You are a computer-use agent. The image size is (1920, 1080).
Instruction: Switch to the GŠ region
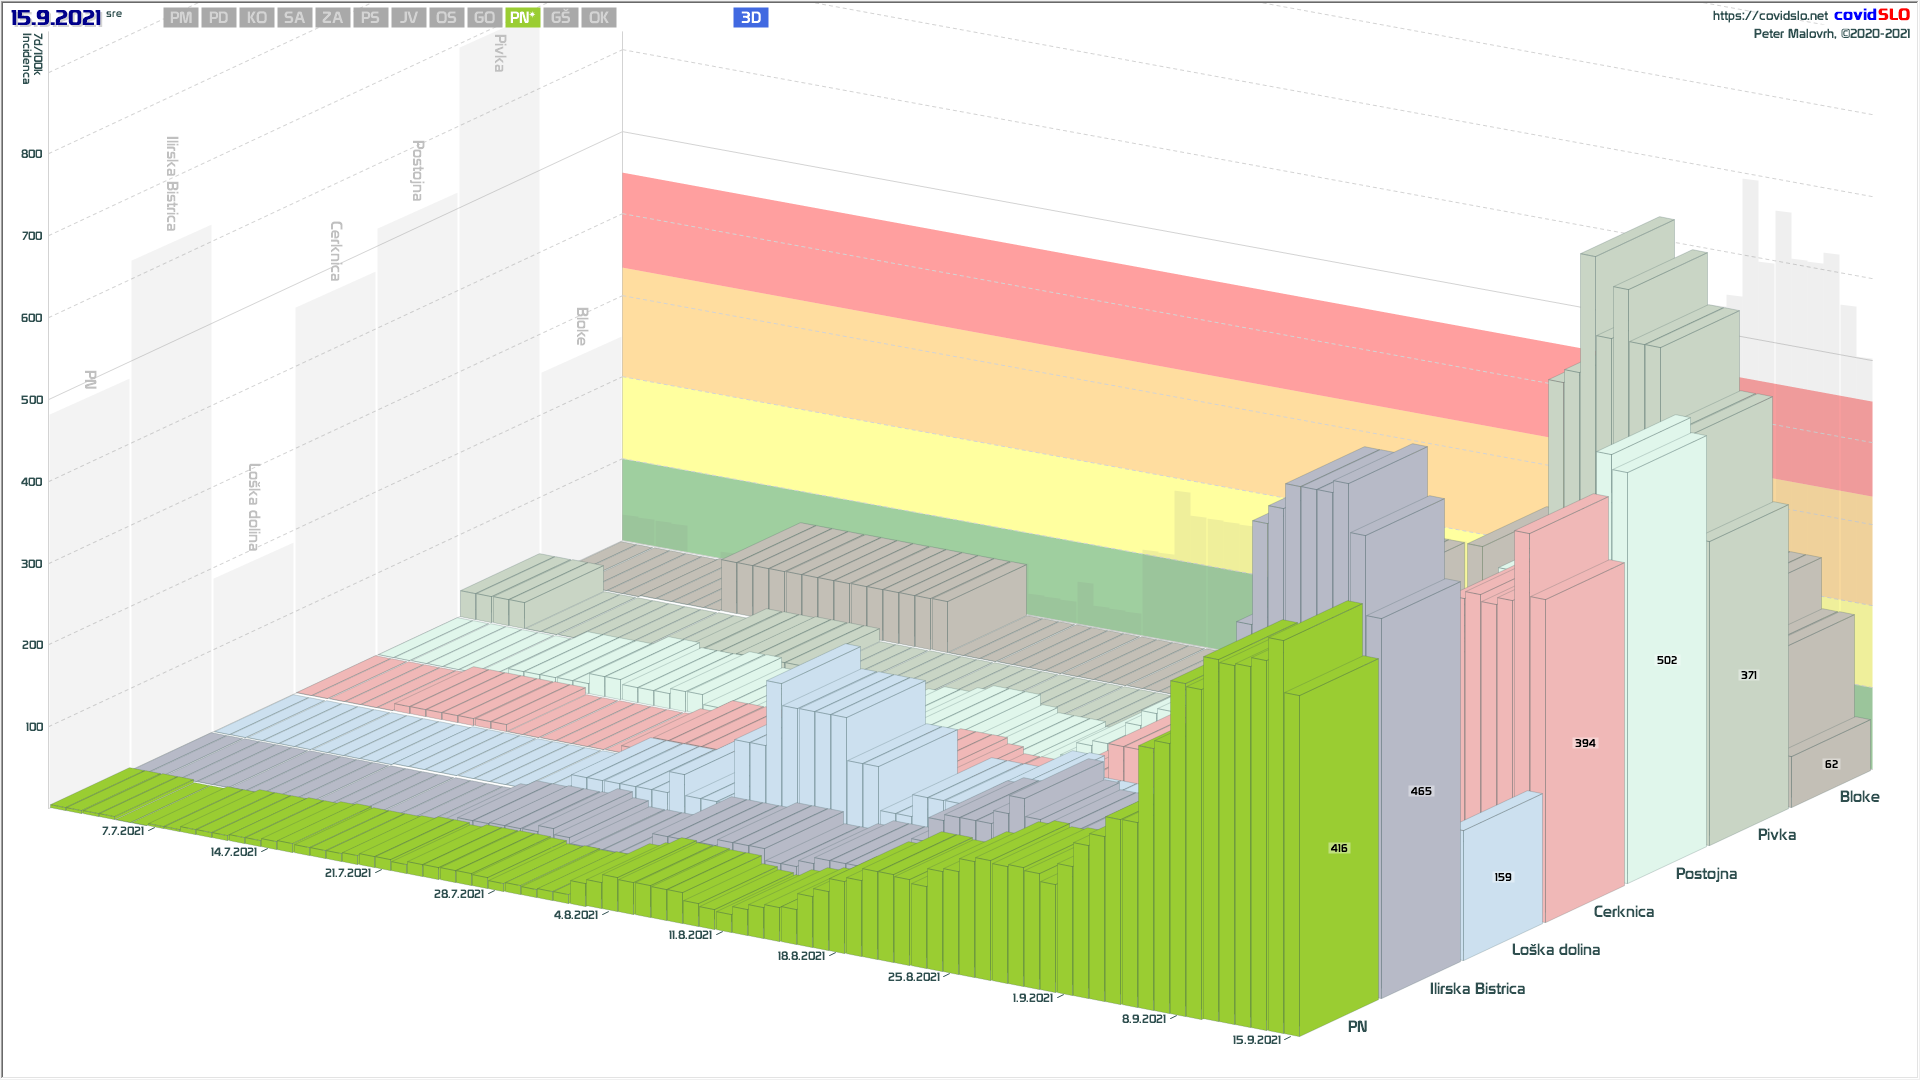click(560, 18)
